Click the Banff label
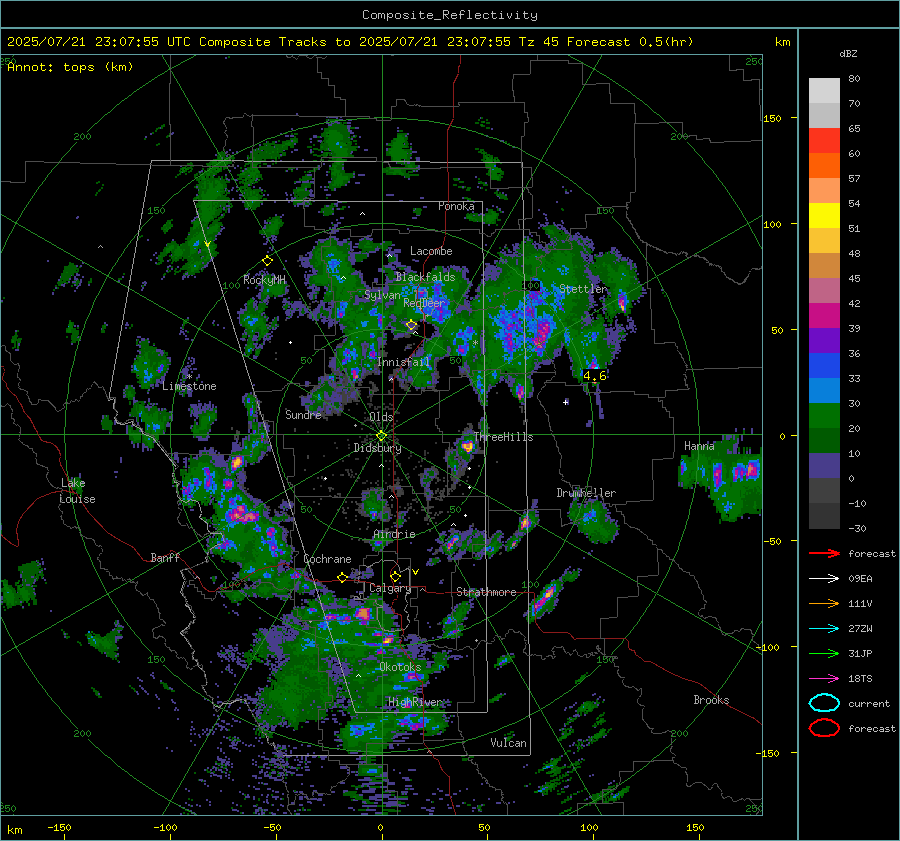Screen dimensions: 900x841 pos(165,557)
